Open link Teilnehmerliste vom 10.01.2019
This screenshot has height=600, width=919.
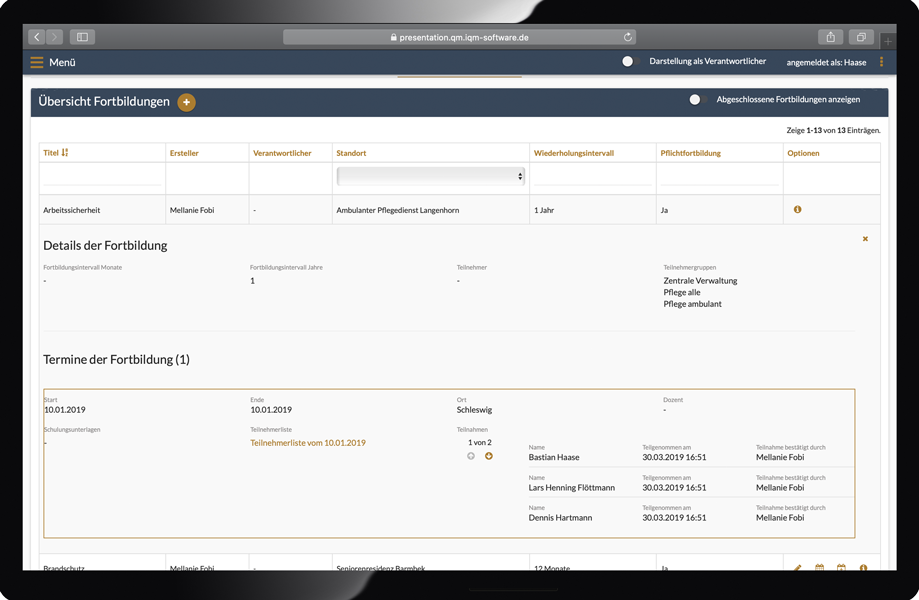click(308, 443)
